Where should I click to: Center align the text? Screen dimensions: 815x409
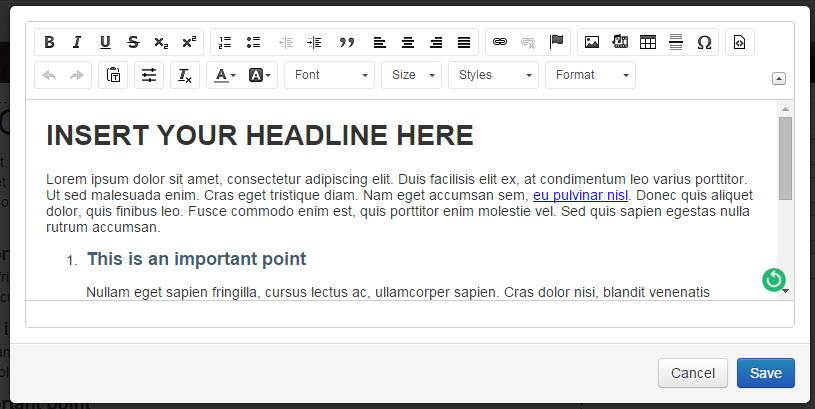407,42
